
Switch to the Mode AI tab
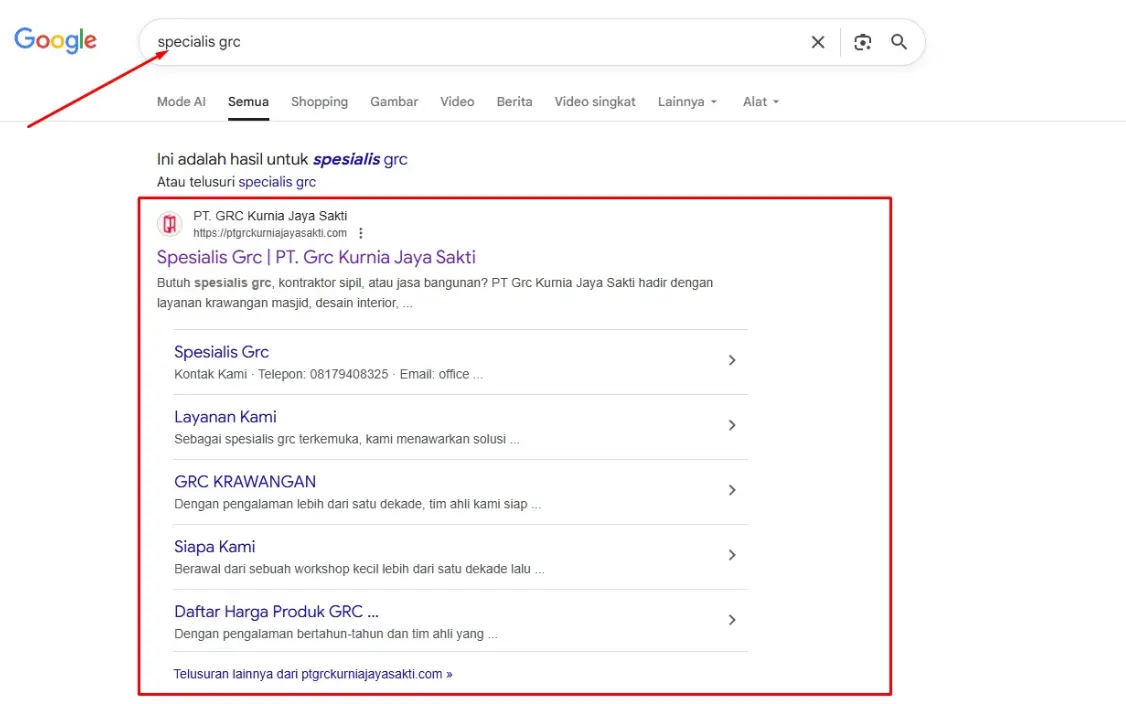click(181, 102)
